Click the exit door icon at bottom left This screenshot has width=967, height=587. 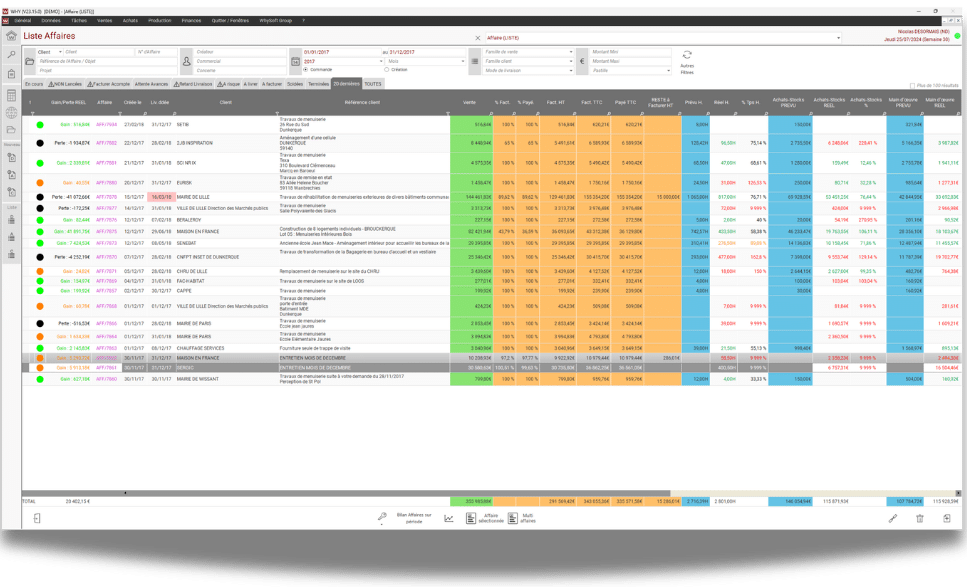click(x=37, y=519)
